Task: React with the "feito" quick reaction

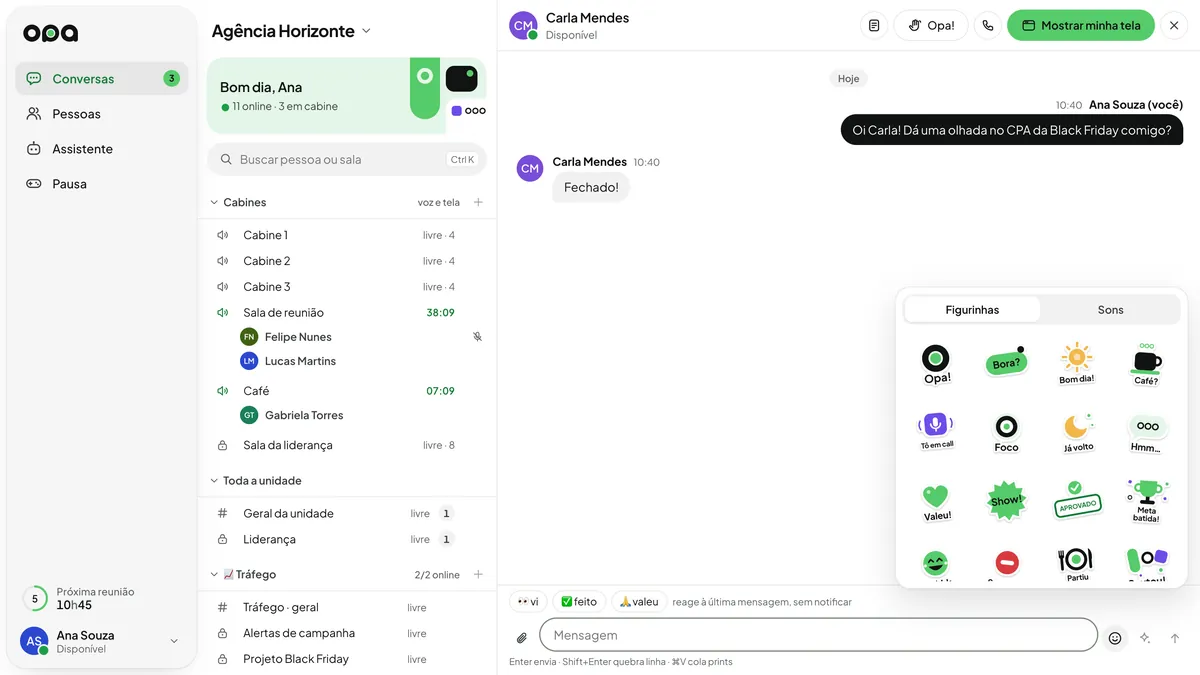Action: coord(579,602)
